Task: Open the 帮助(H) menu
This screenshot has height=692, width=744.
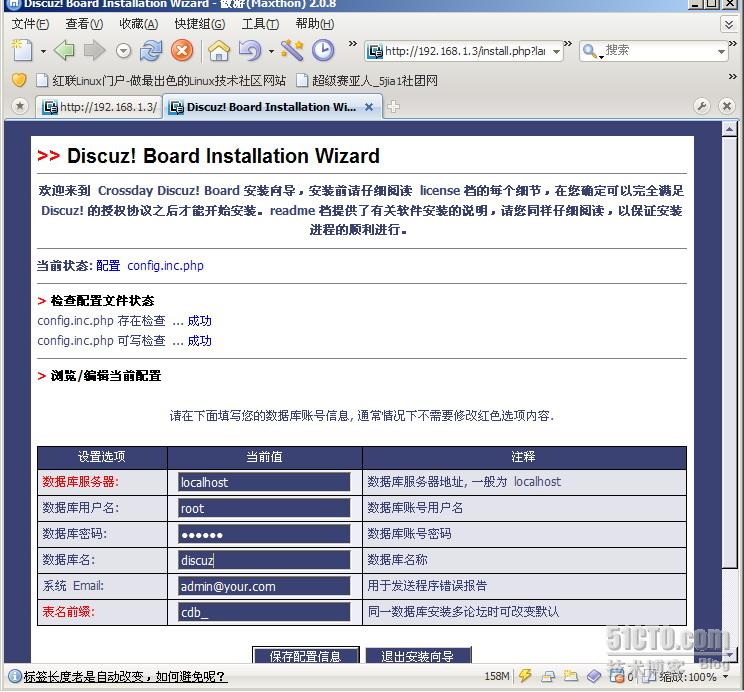Action: 315,24
